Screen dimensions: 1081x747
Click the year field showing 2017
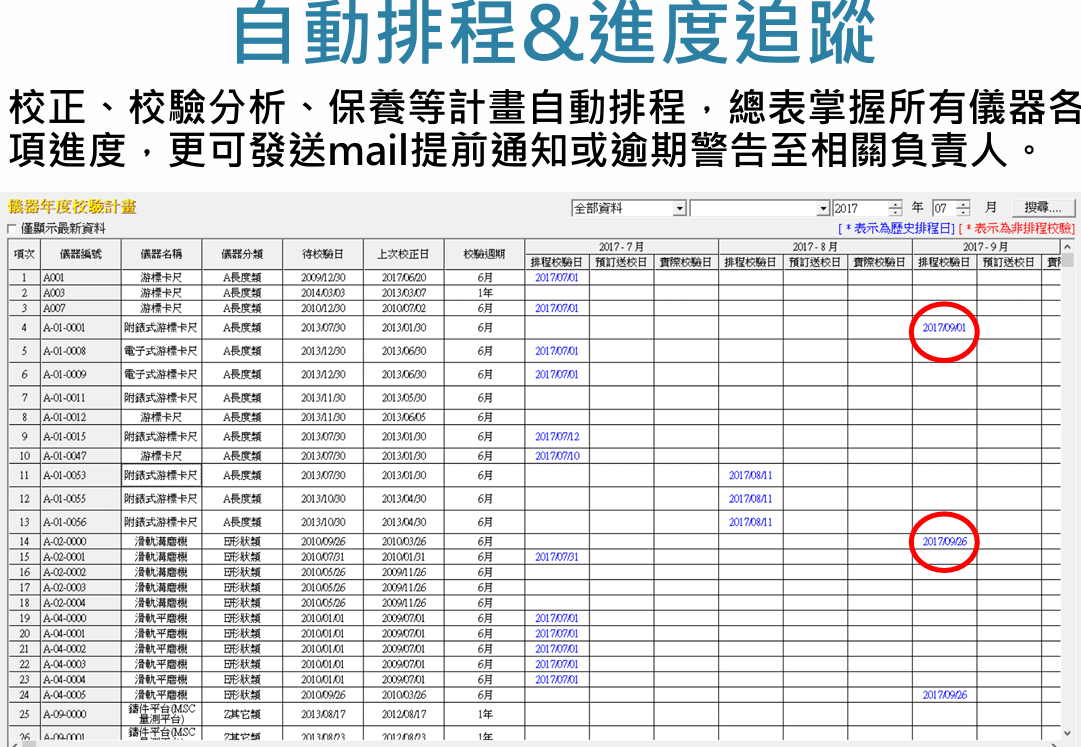858,208
